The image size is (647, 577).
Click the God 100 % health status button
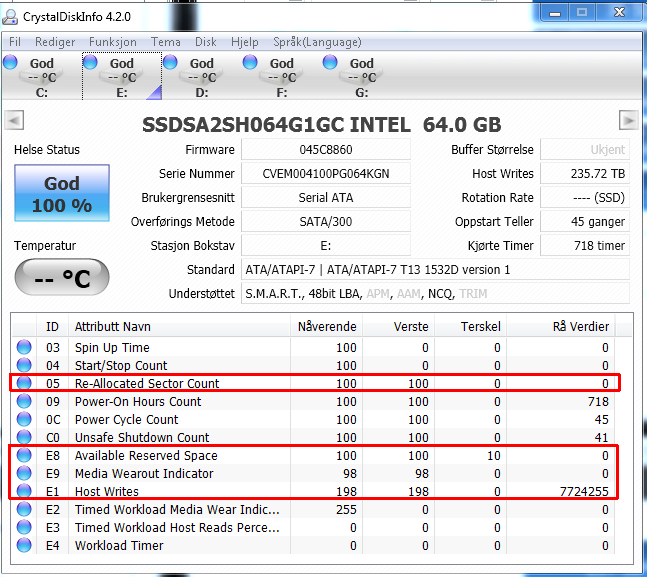point(62,193)
